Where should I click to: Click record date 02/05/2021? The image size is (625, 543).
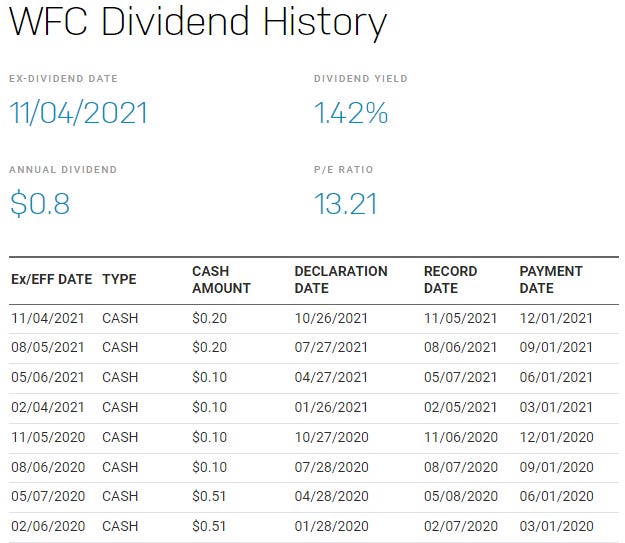pyautogui.click(x=460, y=407)
